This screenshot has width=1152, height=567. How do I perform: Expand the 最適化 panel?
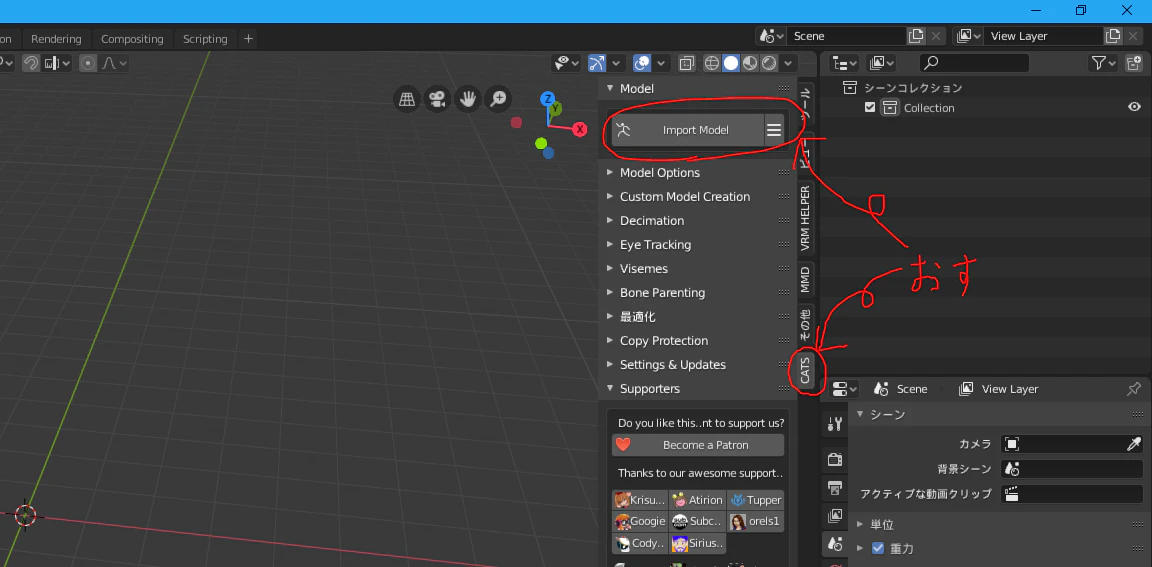tap(637, 317)
